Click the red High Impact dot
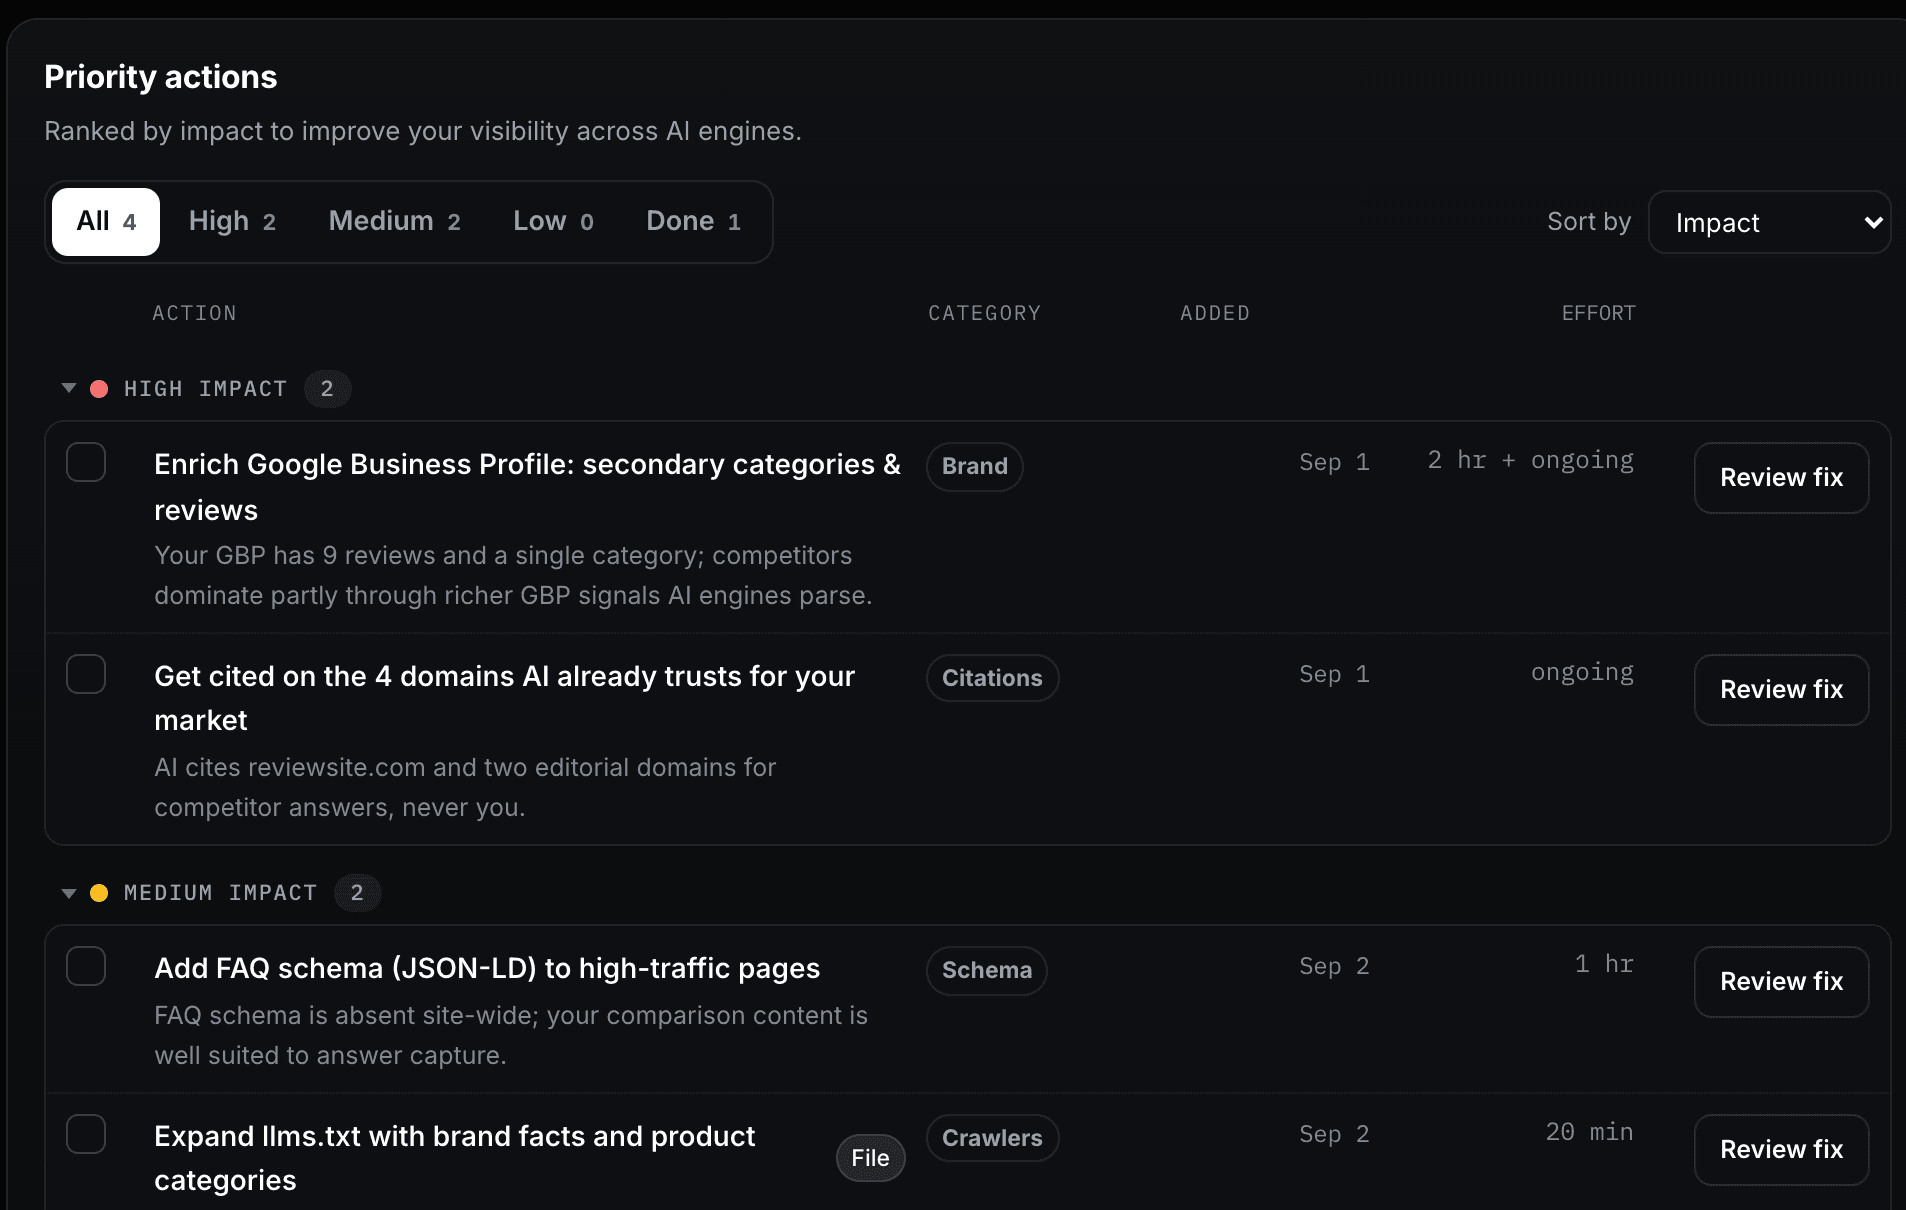The width and height of the screenshot is (1906, 1210). [99, 389]
